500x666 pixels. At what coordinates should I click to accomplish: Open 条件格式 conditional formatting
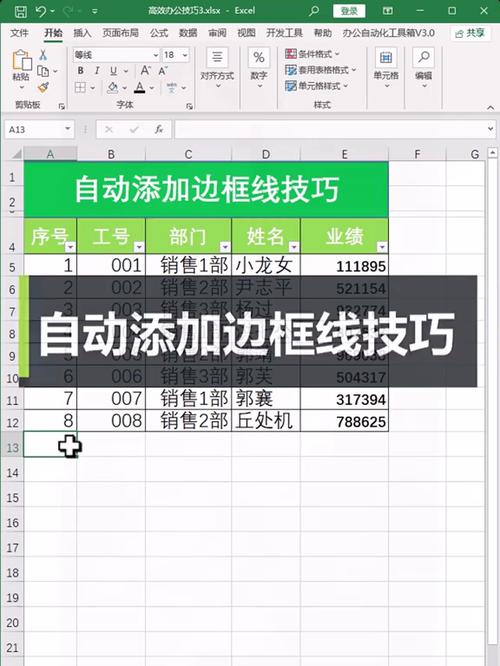312,54
